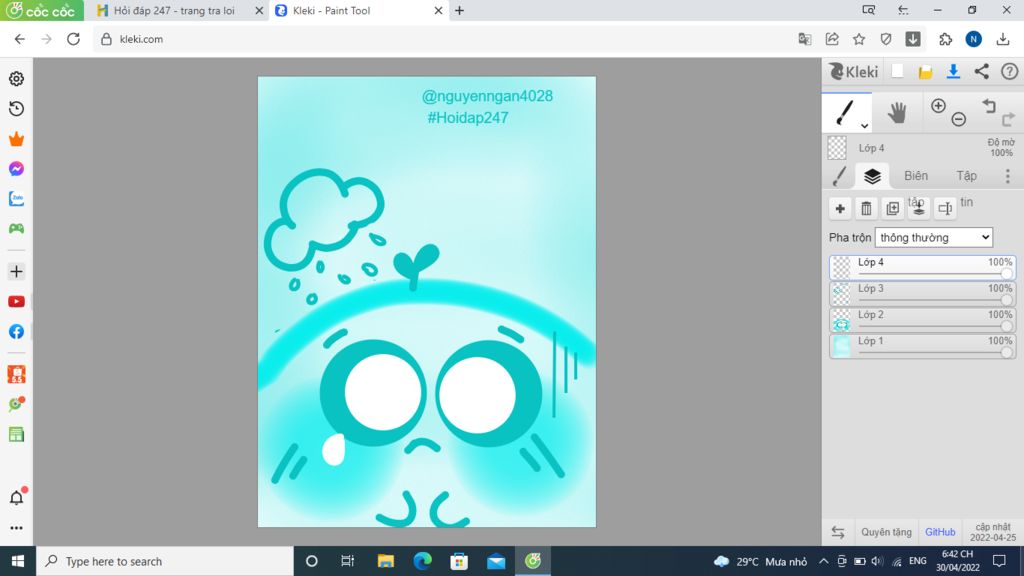
Task: Bookmark this page with star icon
Action: click(x=859, y=39)
